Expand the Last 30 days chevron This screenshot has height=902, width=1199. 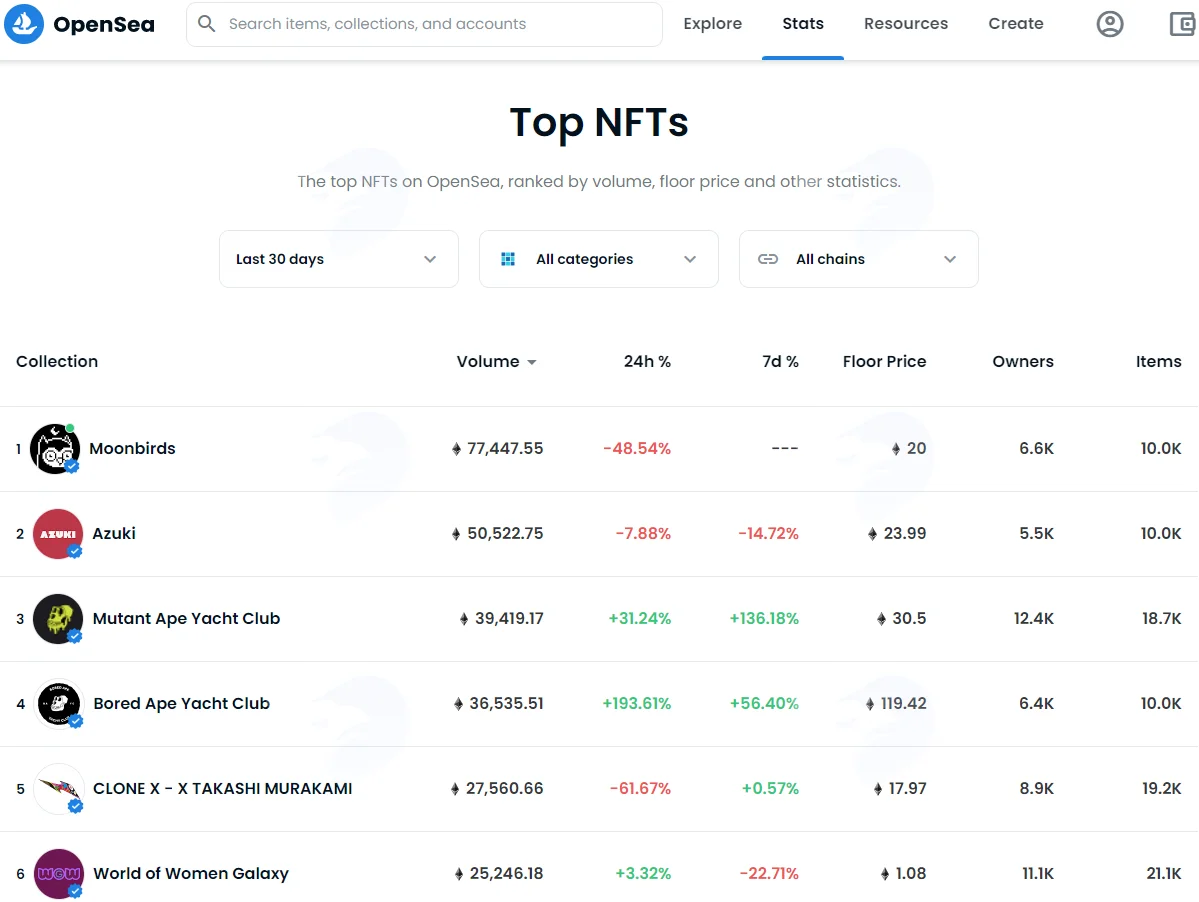pyautogui.click(x=431, y=259)
